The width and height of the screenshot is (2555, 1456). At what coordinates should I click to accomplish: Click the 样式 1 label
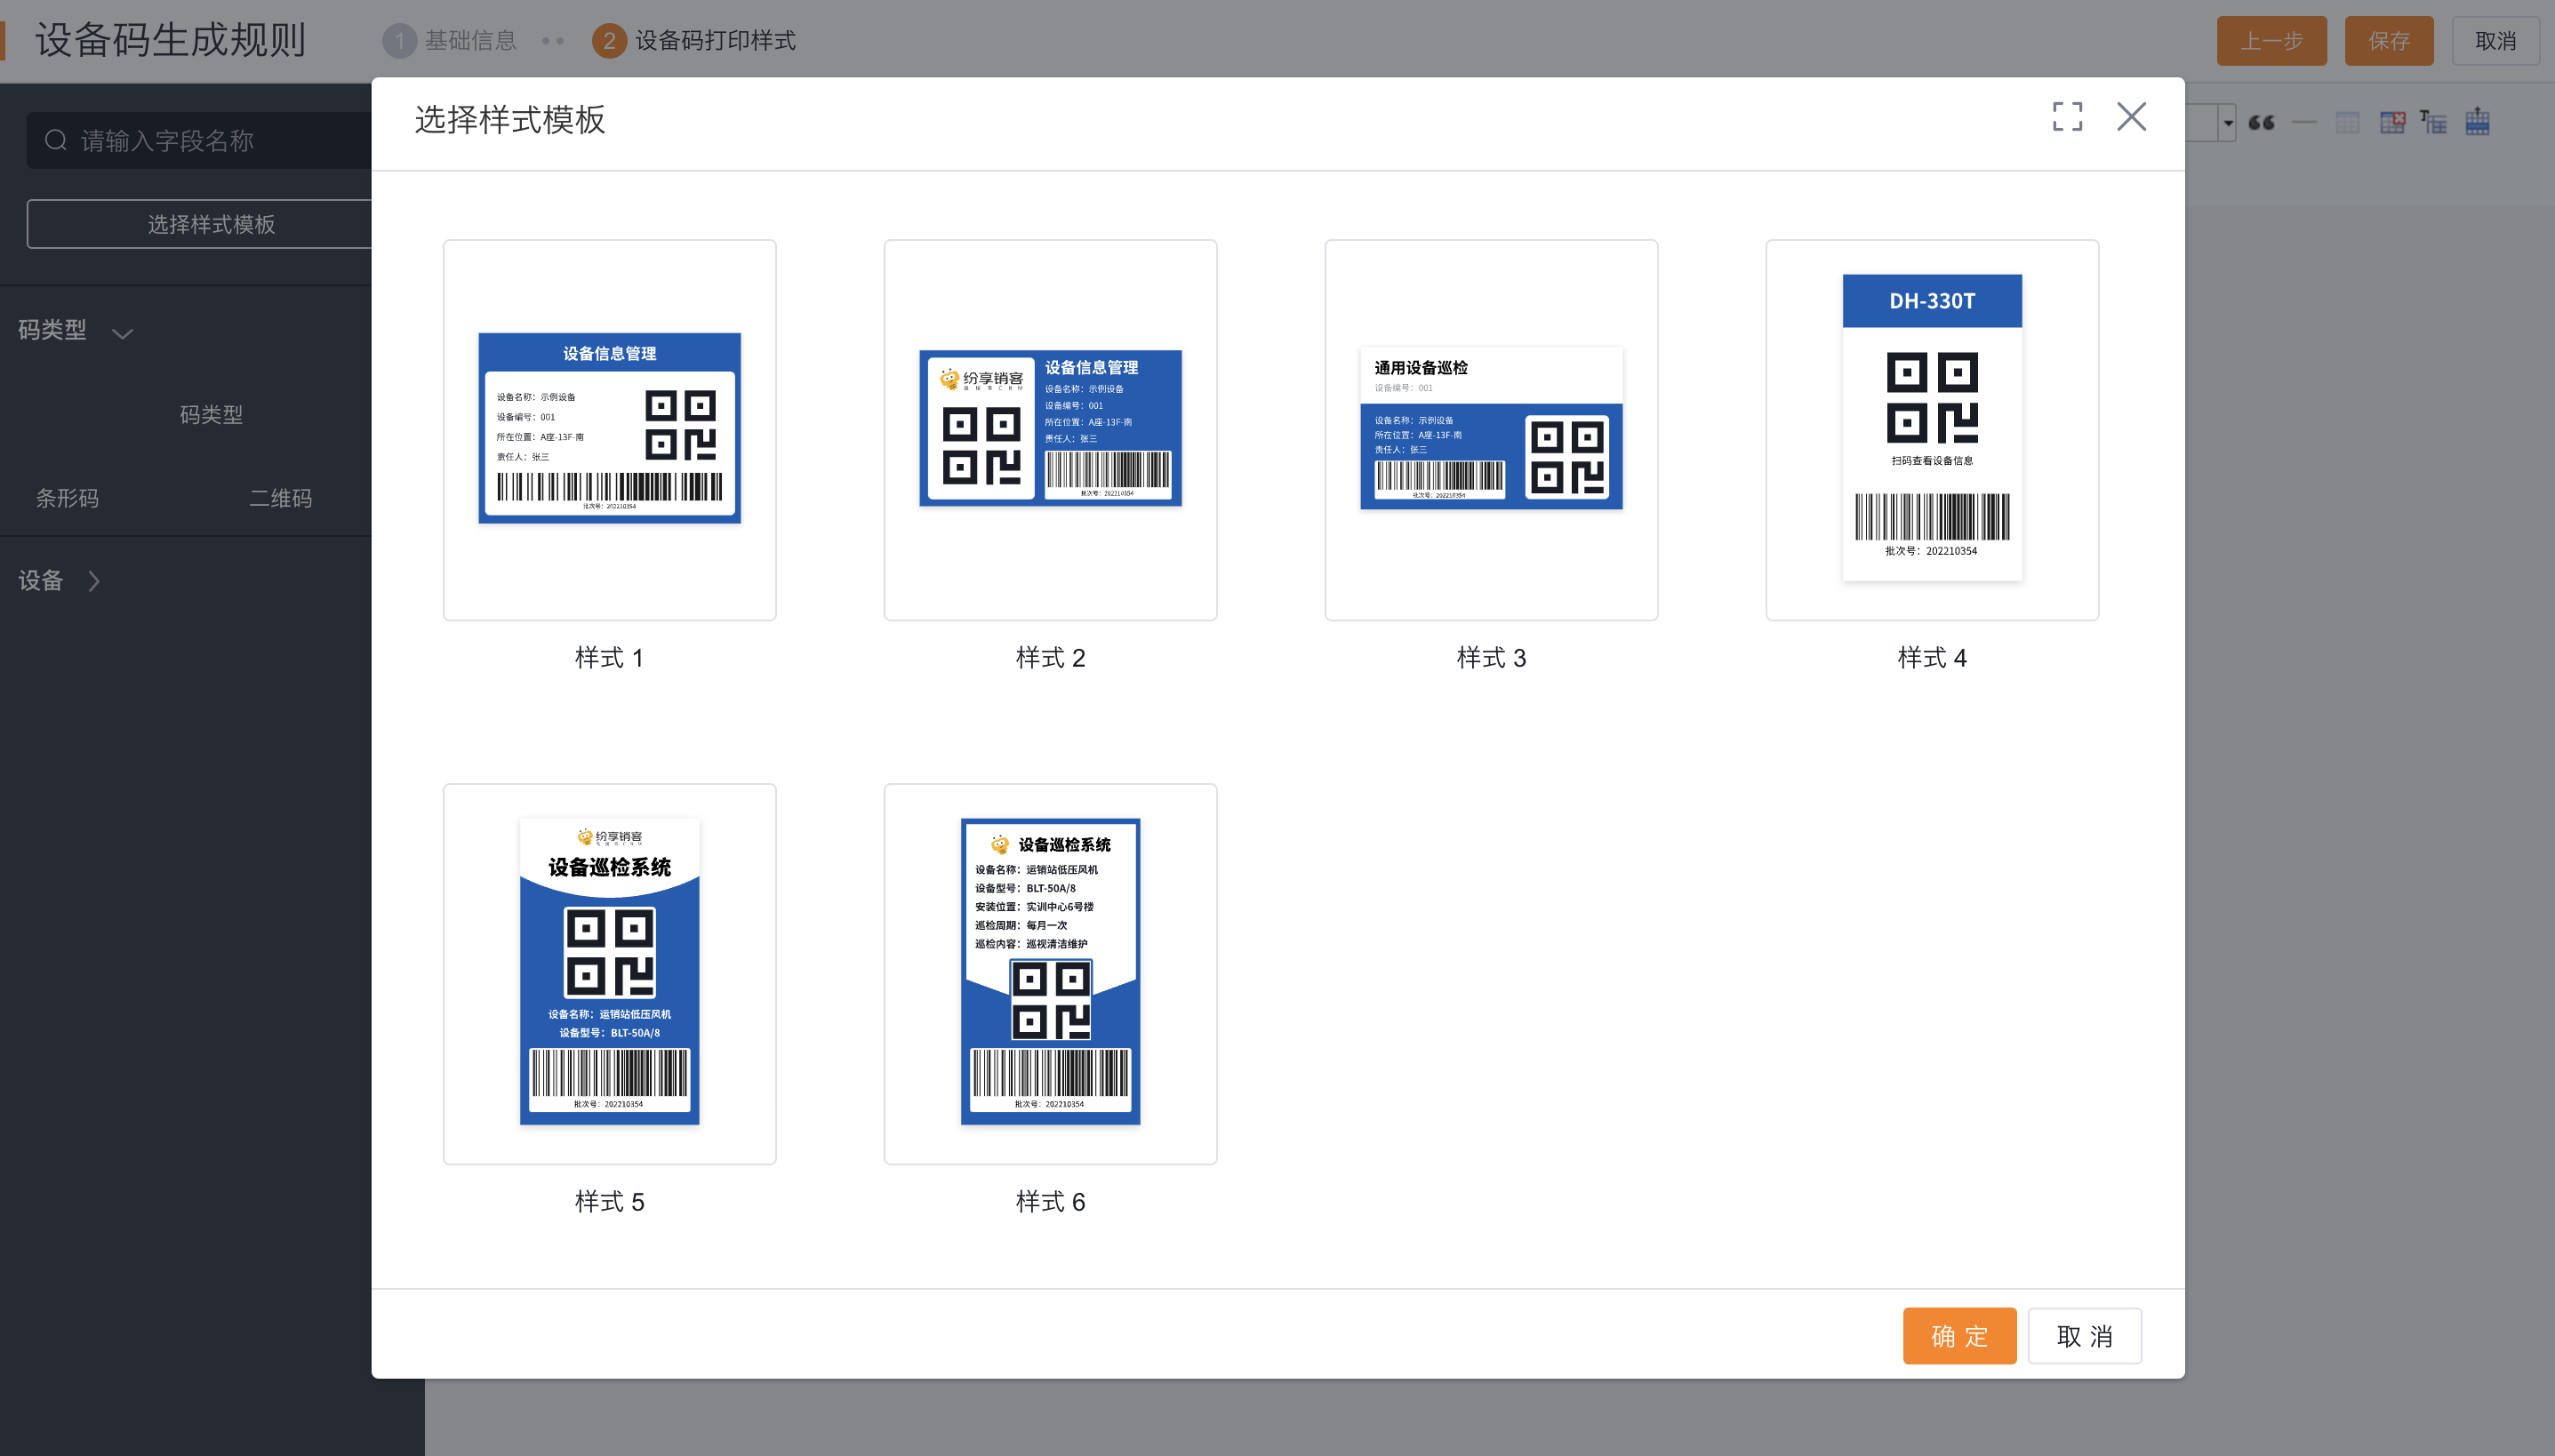tap(609, 657)
